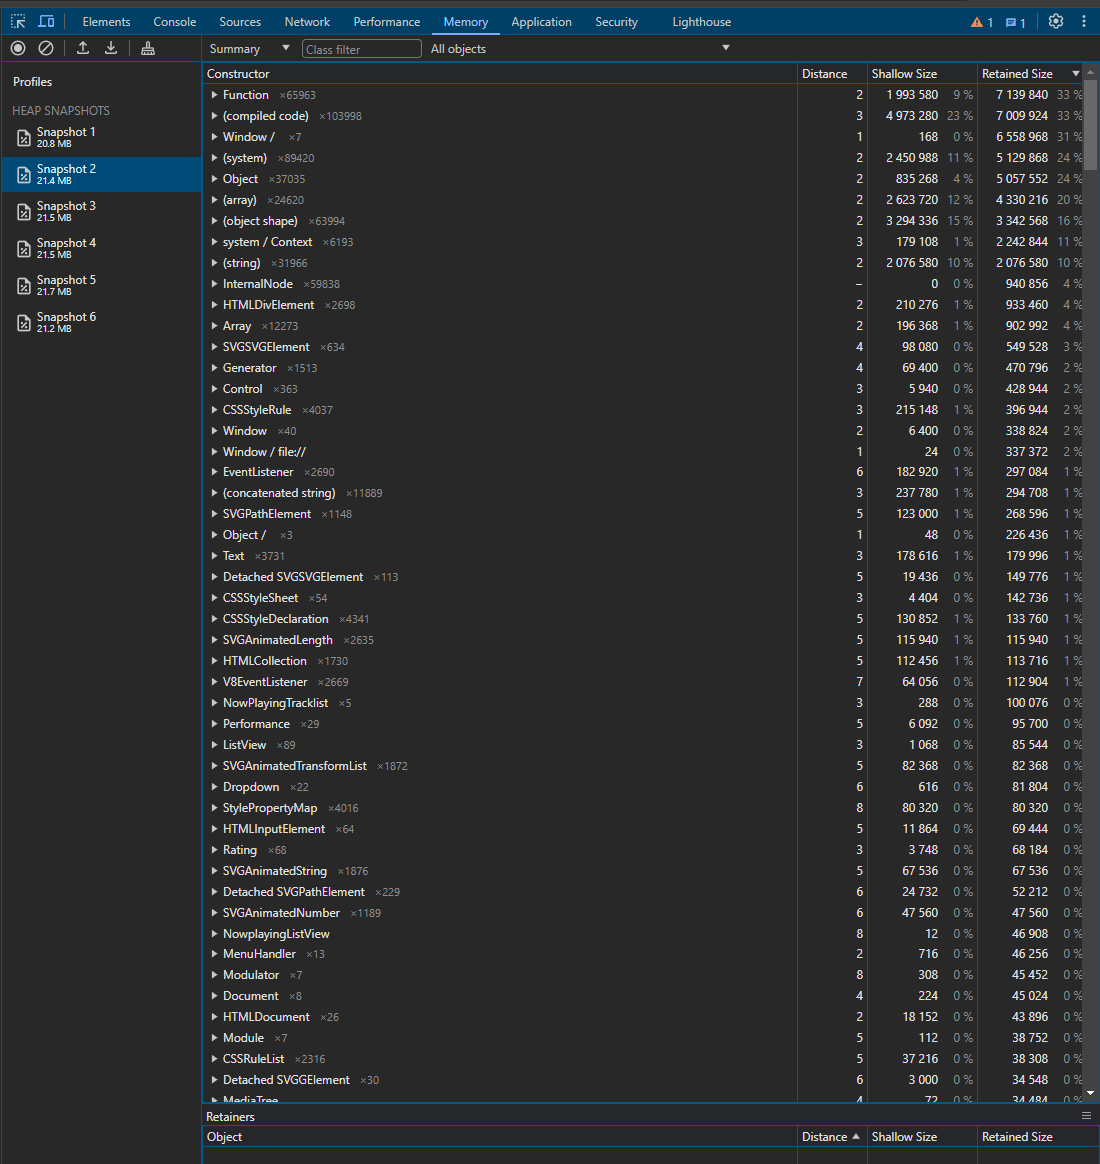Click the save profile download icon
1100x1164 pixels.
pos(111,48)
